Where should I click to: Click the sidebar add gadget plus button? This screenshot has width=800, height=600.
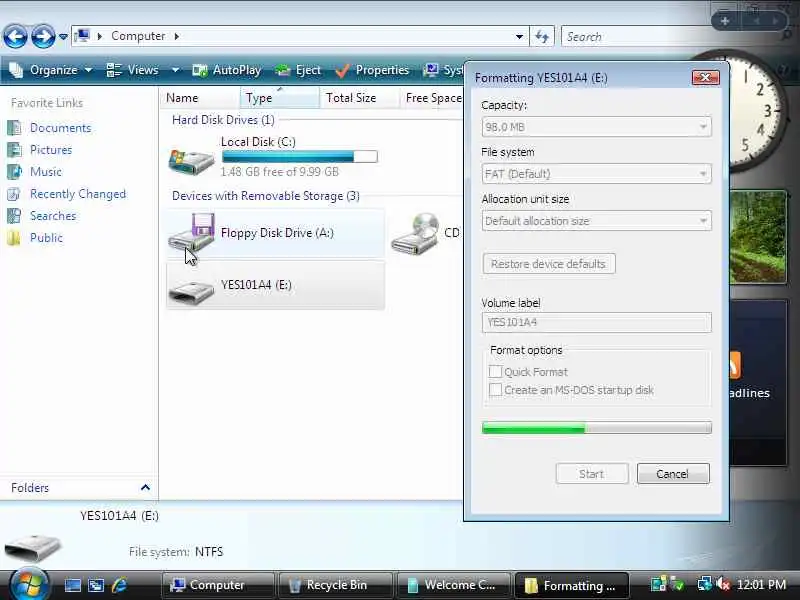click(725, 21)
